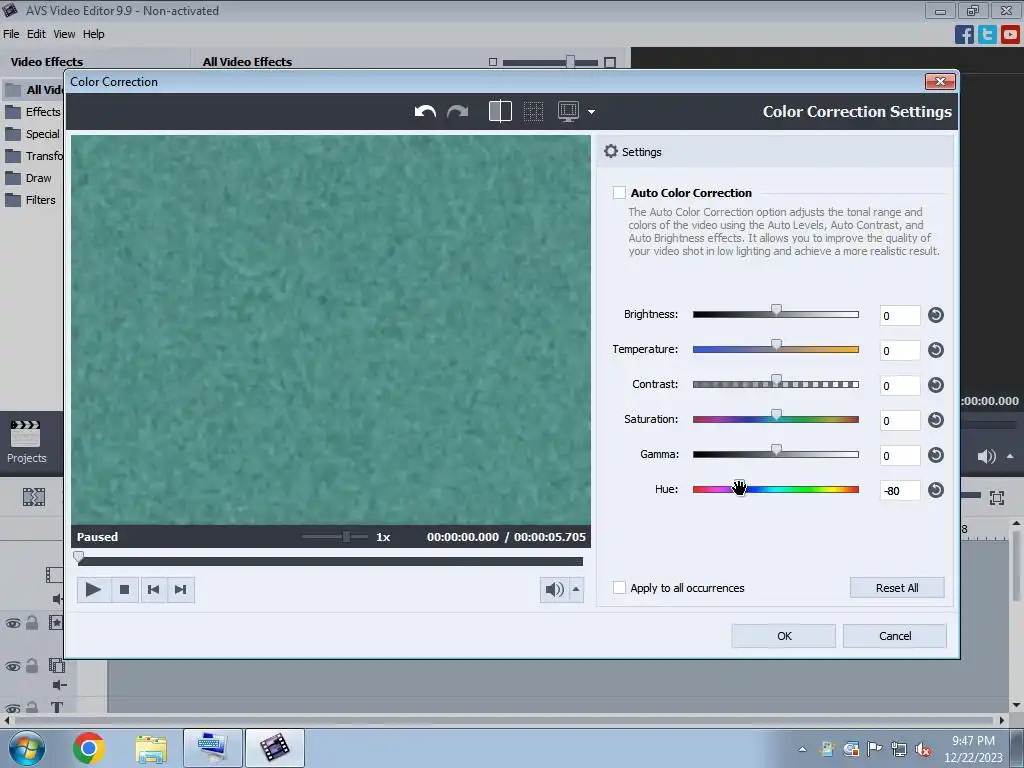This screenshot has height=768, width=1024.
Task: Toggle visibility eye of overlay track
Action: pos(12,667)
